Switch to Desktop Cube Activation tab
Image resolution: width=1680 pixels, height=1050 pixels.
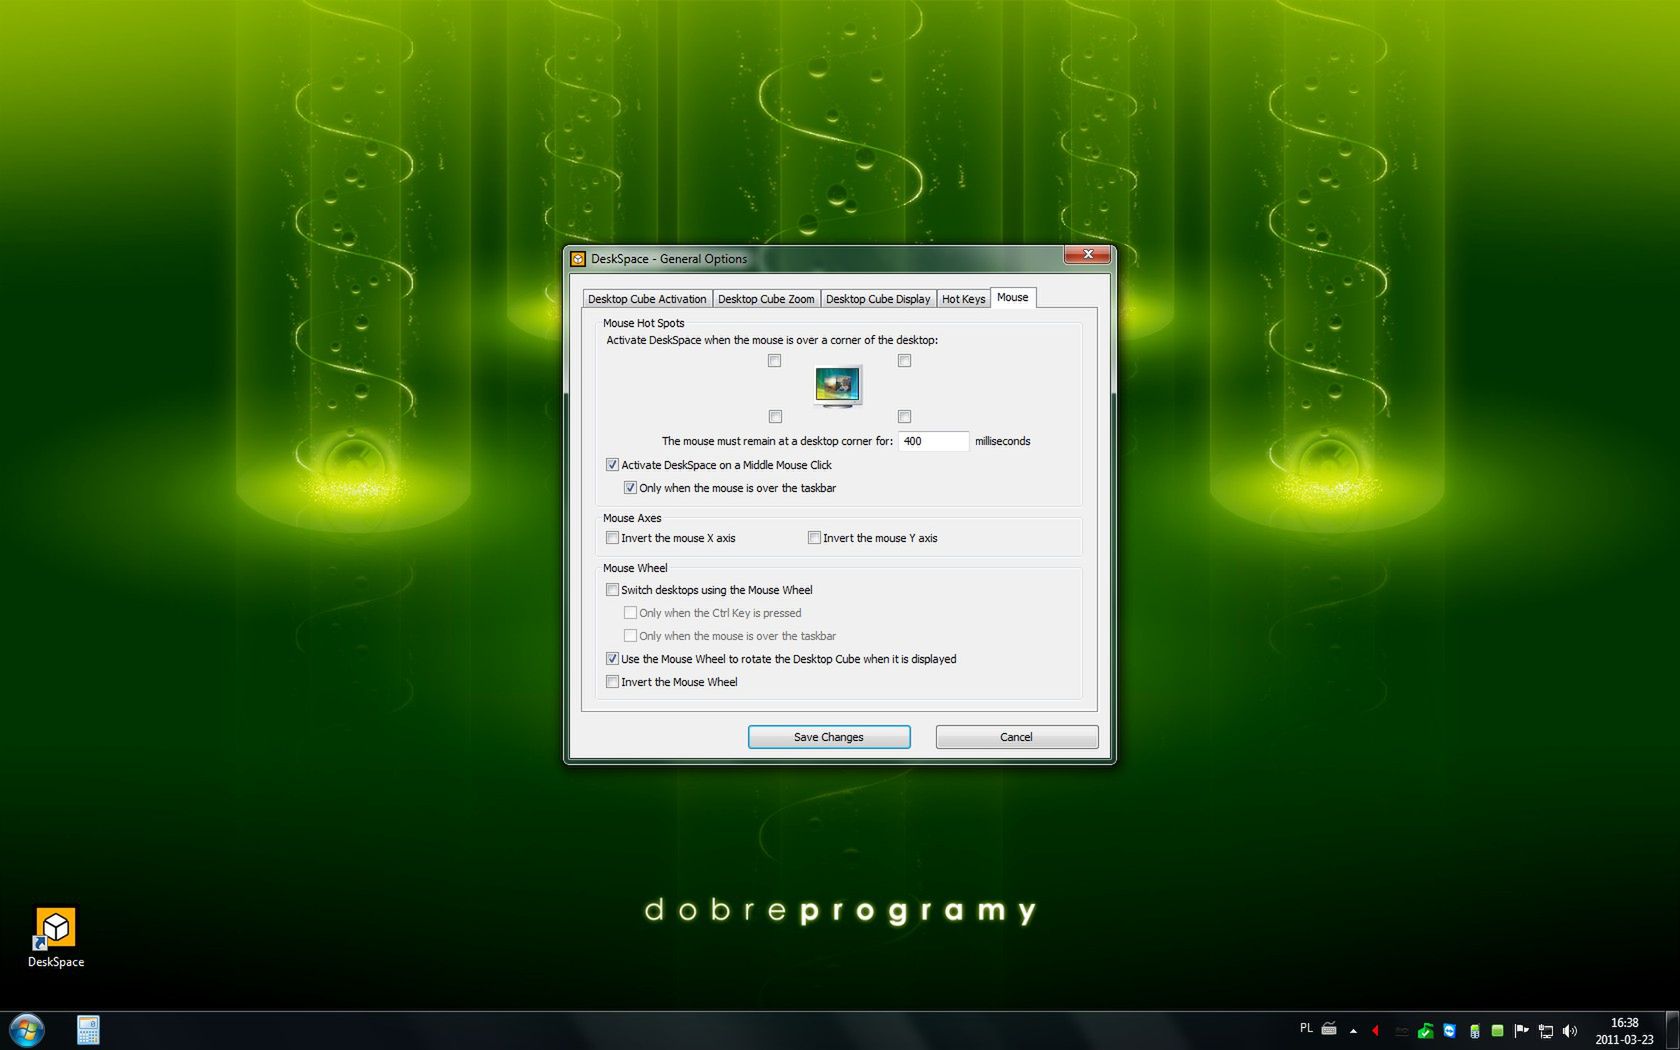point(647,299)
